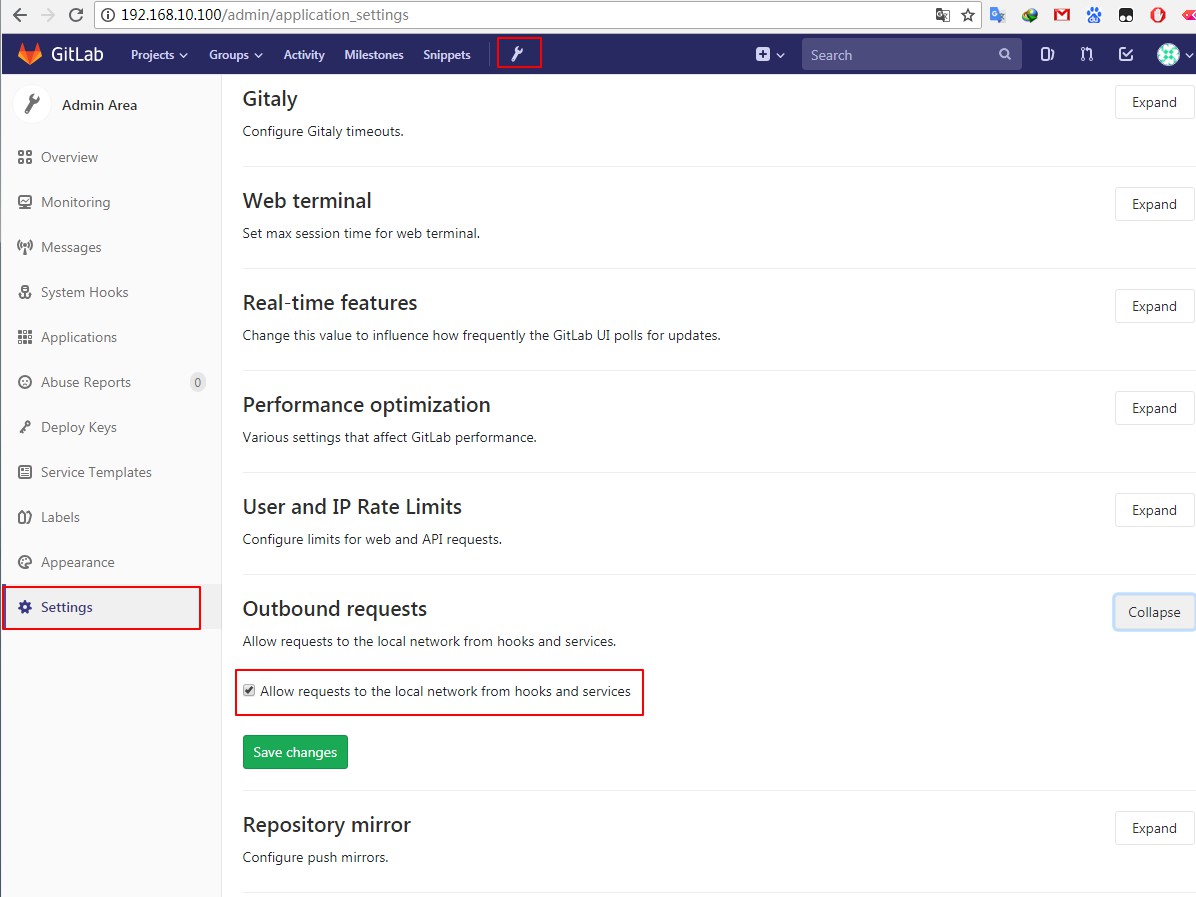1196x897 pixels.
Task: Open the Projects dropdown menu
Action: pos(159,55)
